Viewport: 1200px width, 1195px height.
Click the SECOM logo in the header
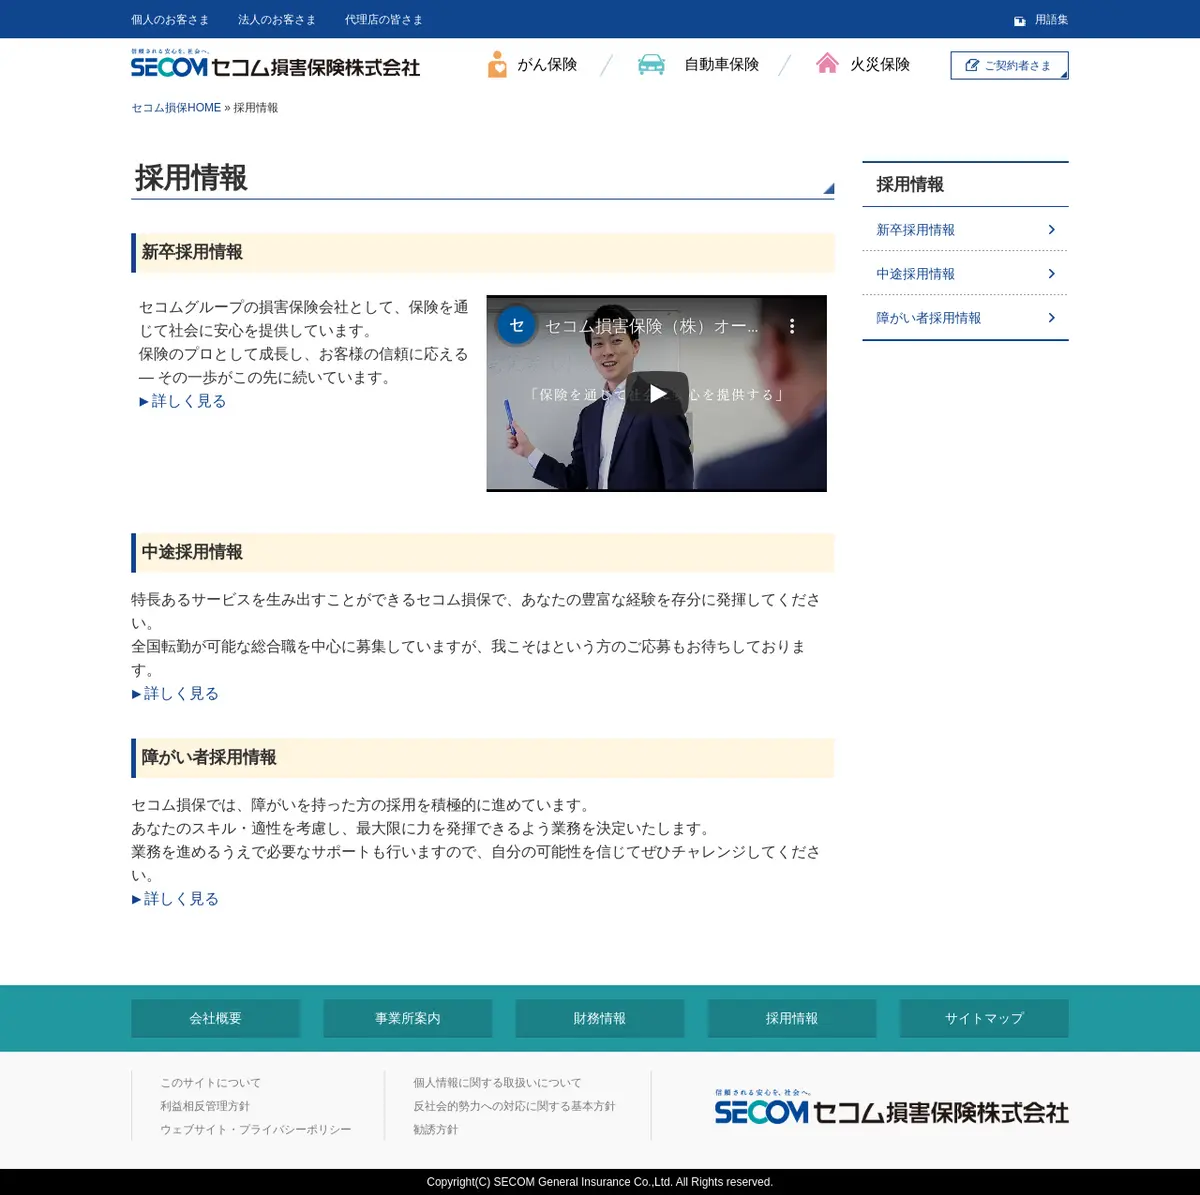pos(275,64)
